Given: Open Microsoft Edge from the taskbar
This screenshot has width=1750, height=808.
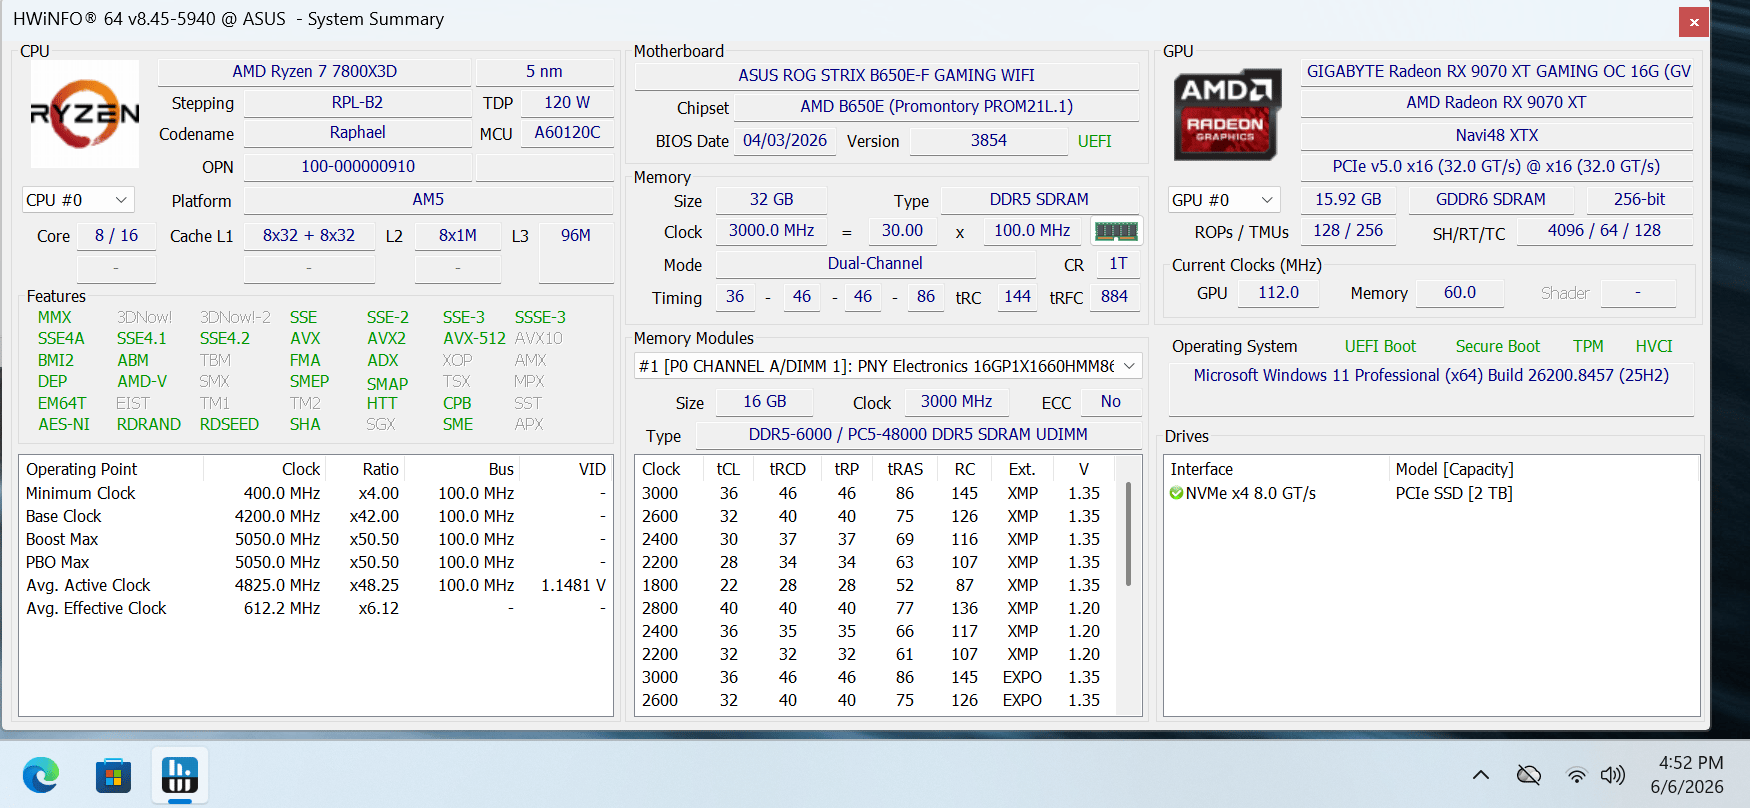Looking at the screenshot, I should click(x=41, y=775).
